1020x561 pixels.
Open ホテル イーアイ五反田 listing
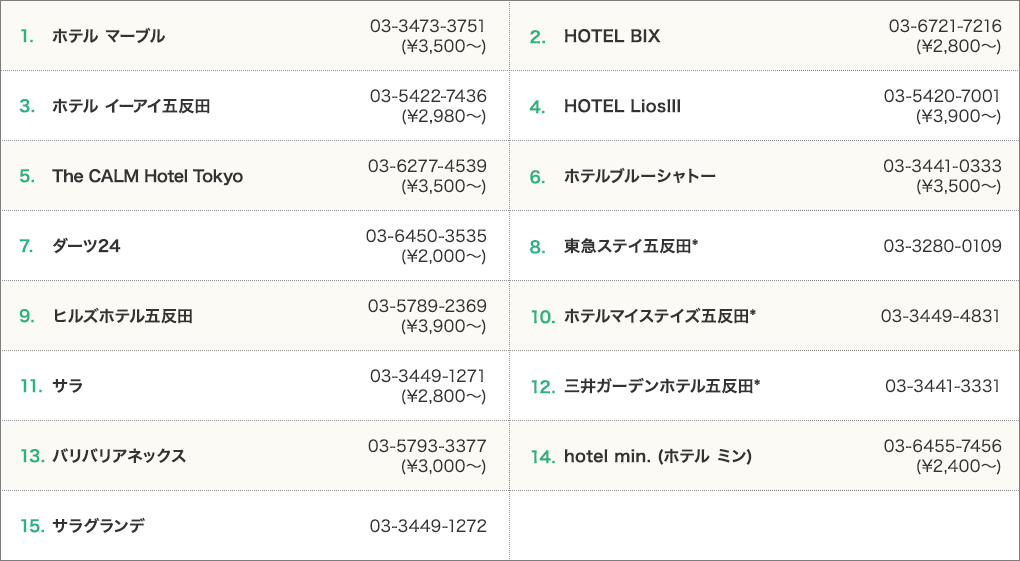[x=131, y=105]
